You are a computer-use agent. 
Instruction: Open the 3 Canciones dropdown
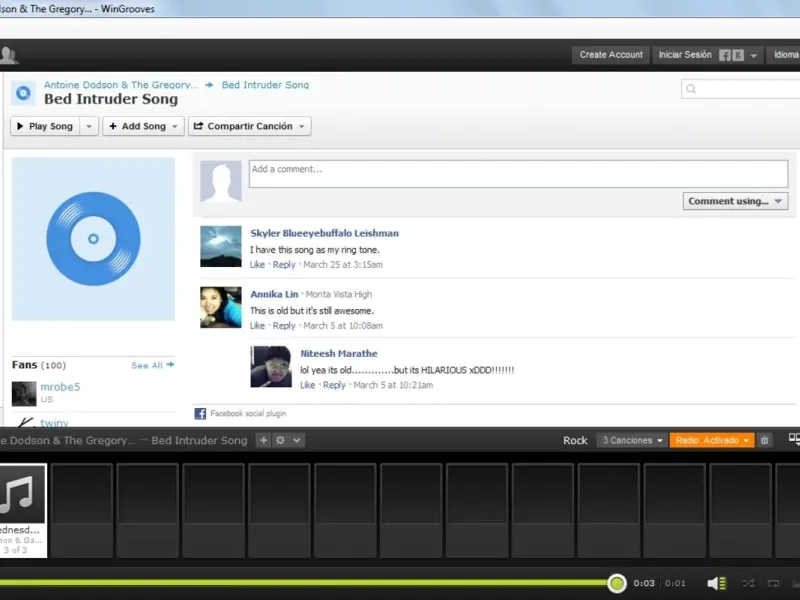click(632, 440)
